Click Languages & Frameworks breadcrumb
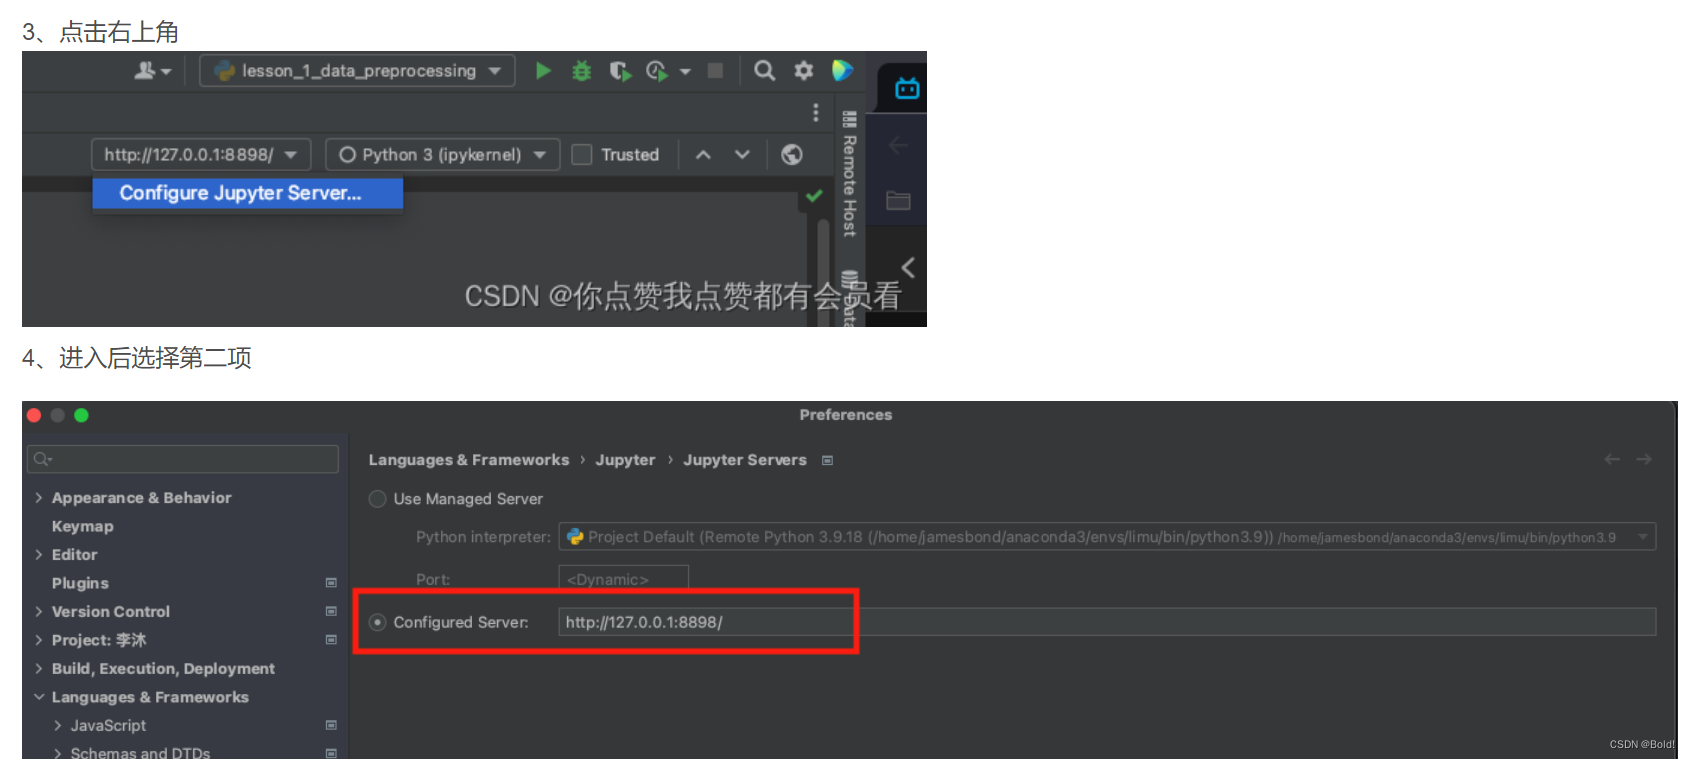 point(469,460)
